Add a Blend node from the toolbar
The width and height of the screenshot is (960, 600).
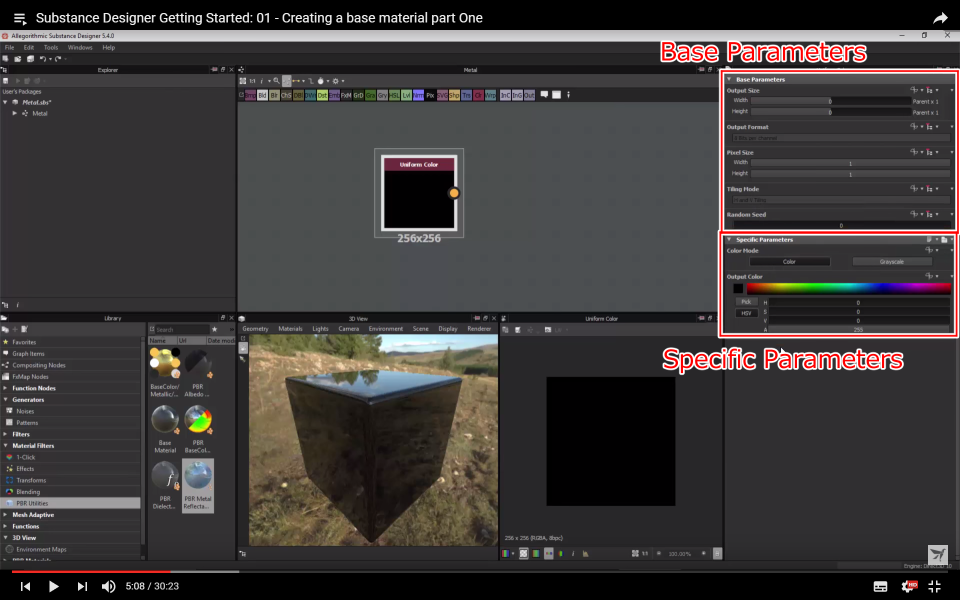(x=262, y=96)
